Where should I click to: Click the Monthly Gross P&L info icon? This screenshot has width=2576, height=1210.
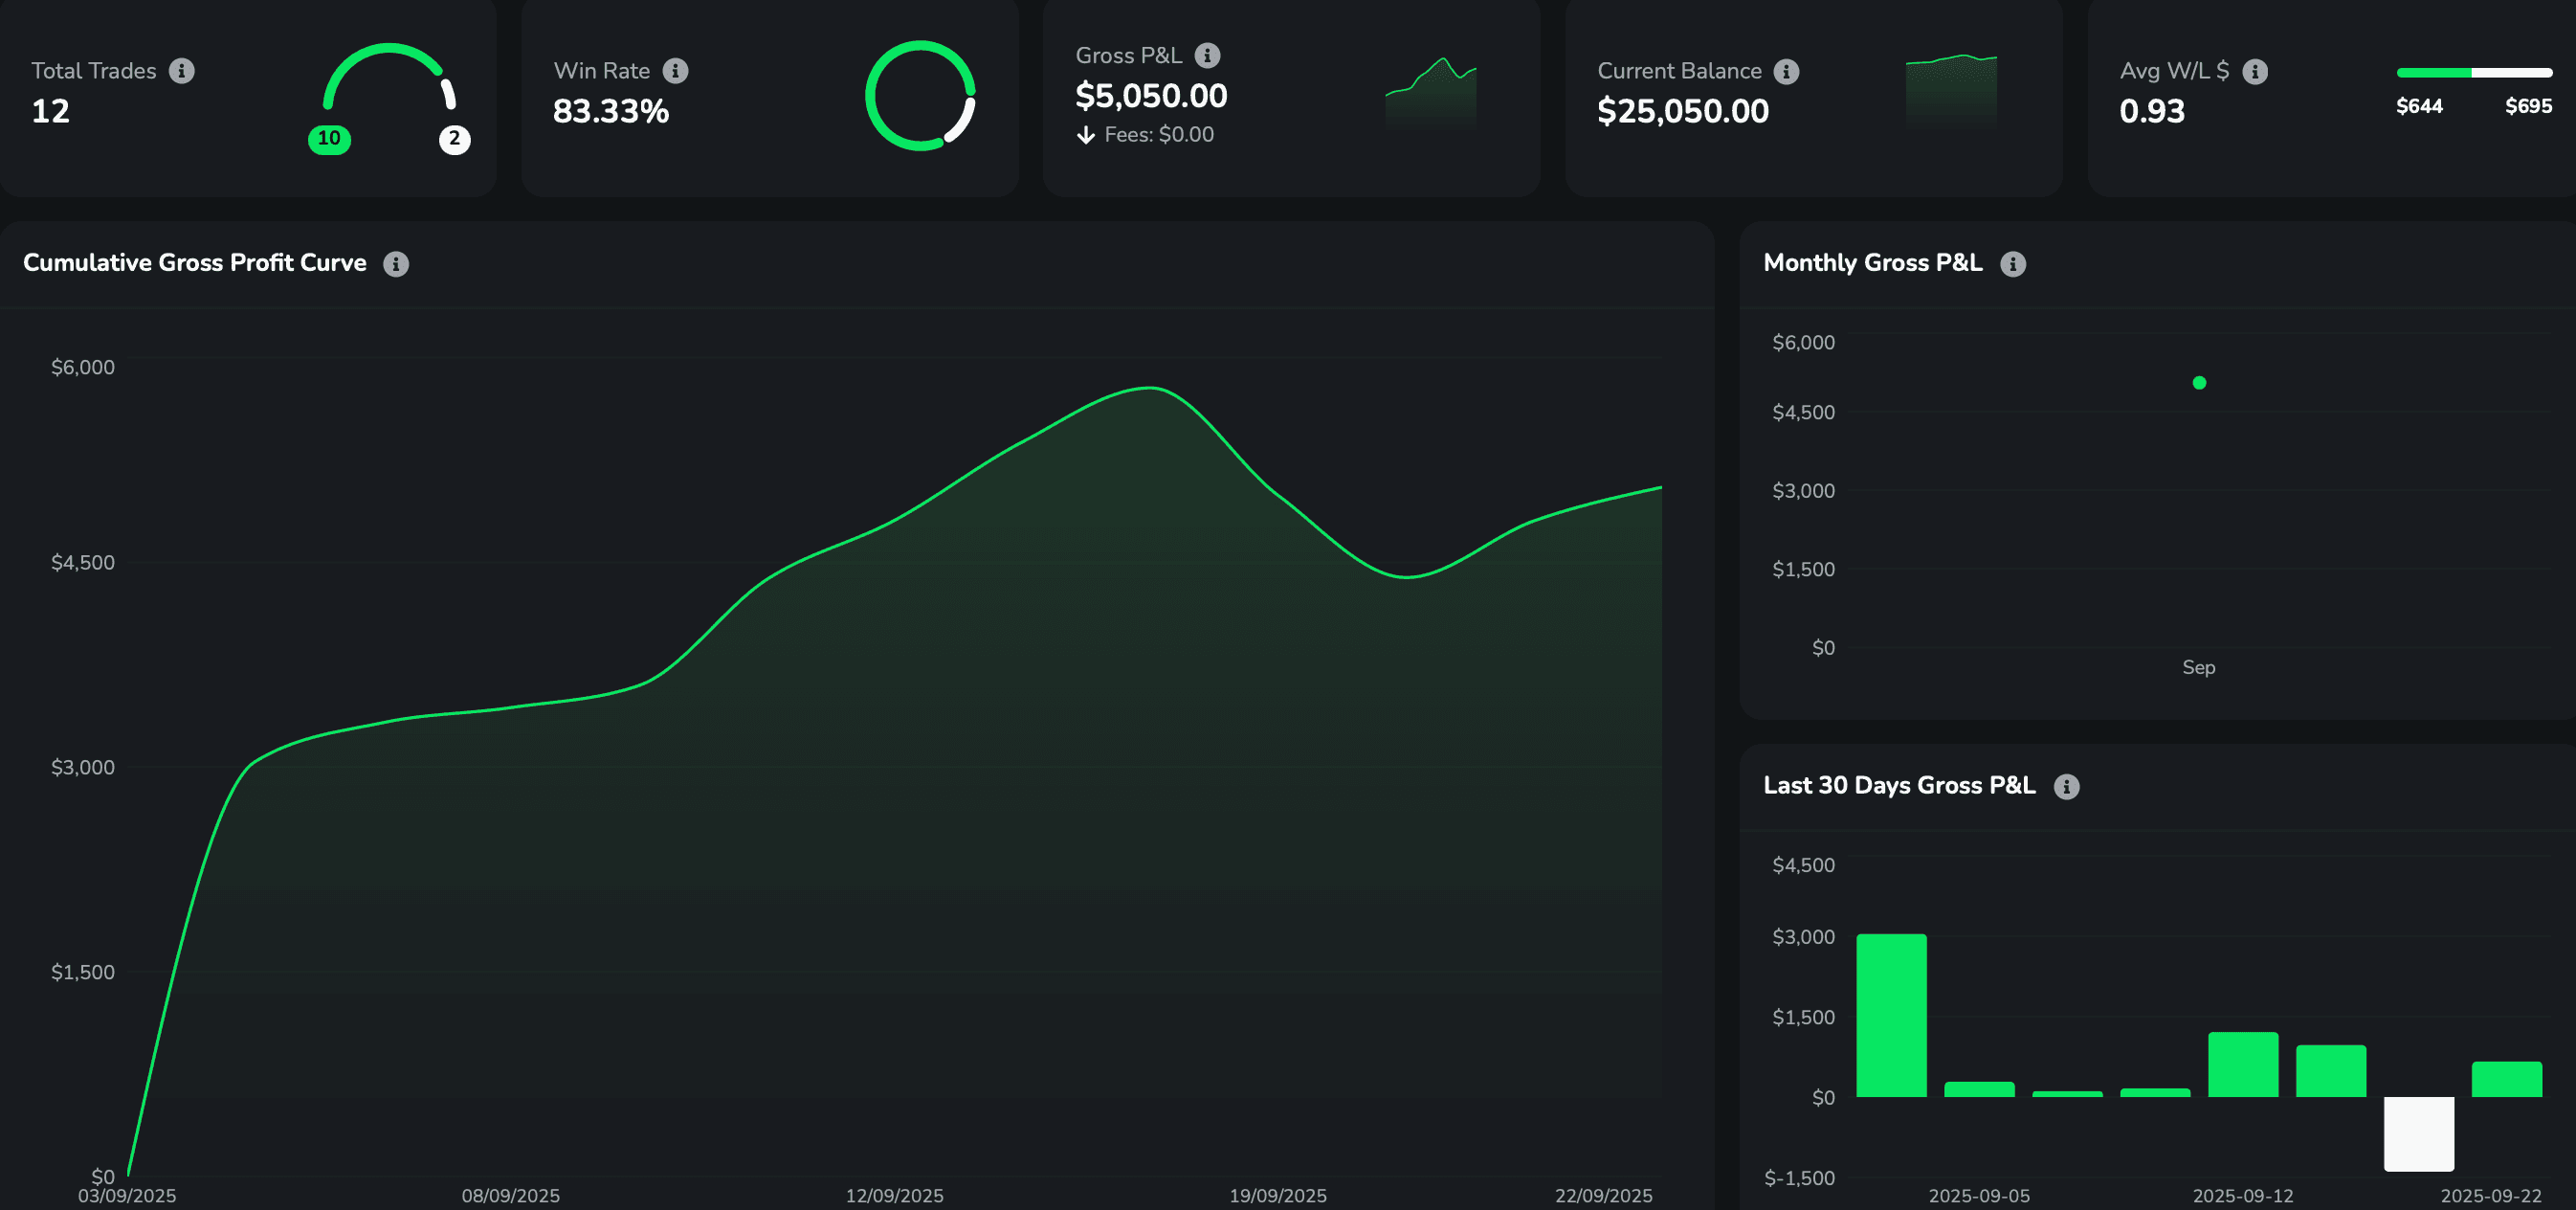(x=2012, y=264)
